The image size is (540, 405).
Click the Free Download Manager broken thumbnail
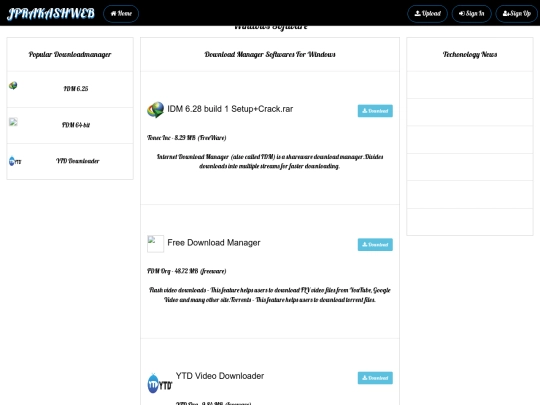[155, 244]
